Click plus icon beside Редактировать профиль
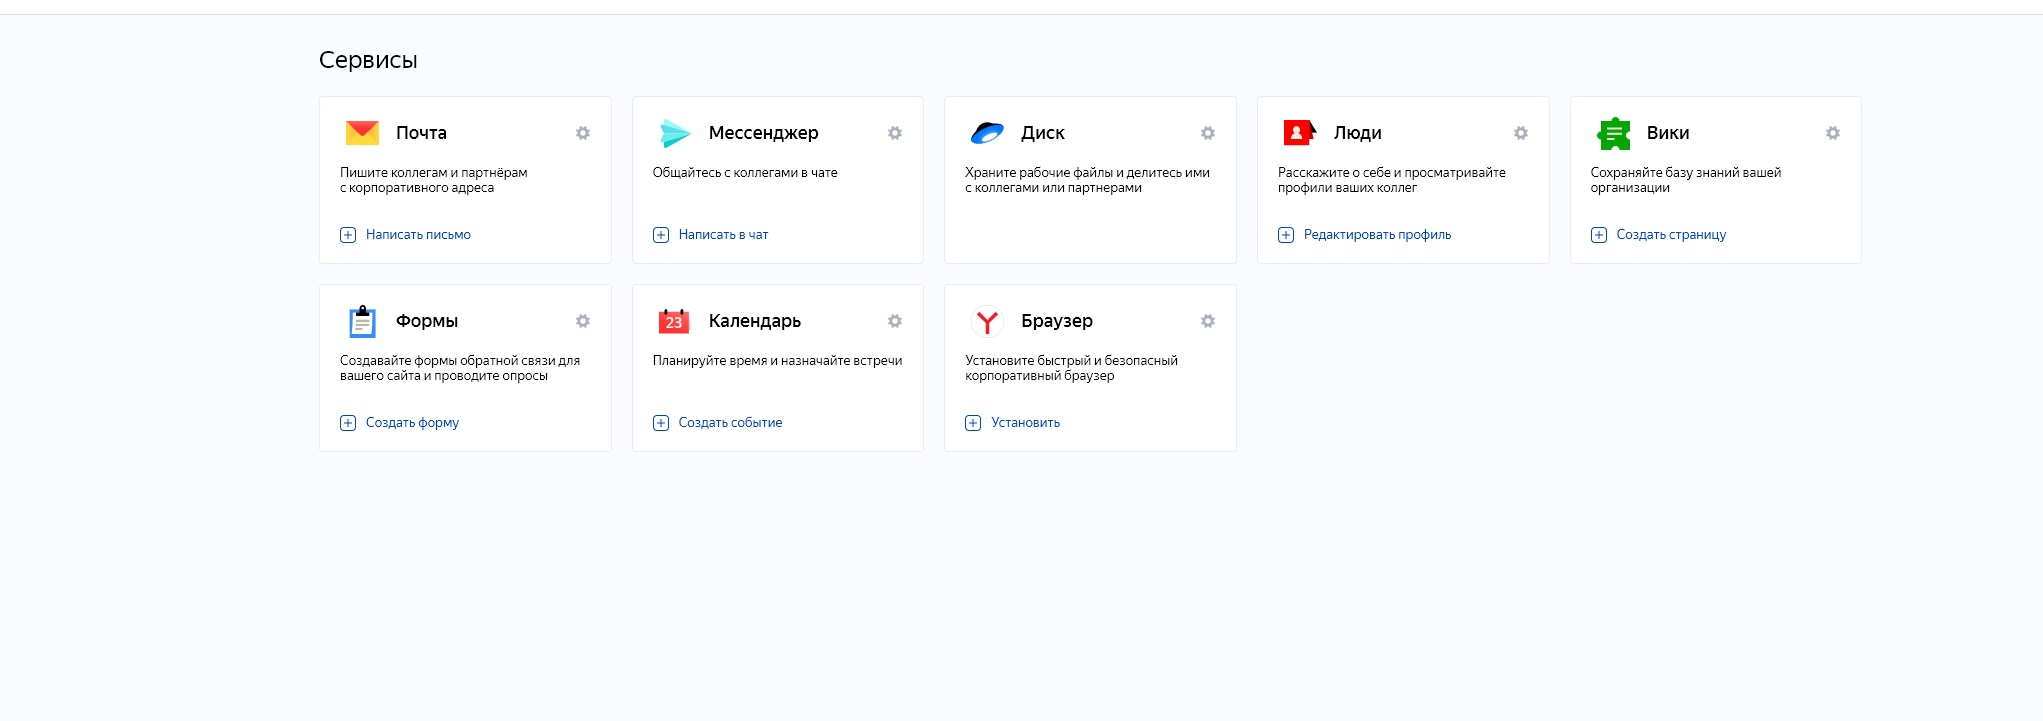 tap(1286, 235)
